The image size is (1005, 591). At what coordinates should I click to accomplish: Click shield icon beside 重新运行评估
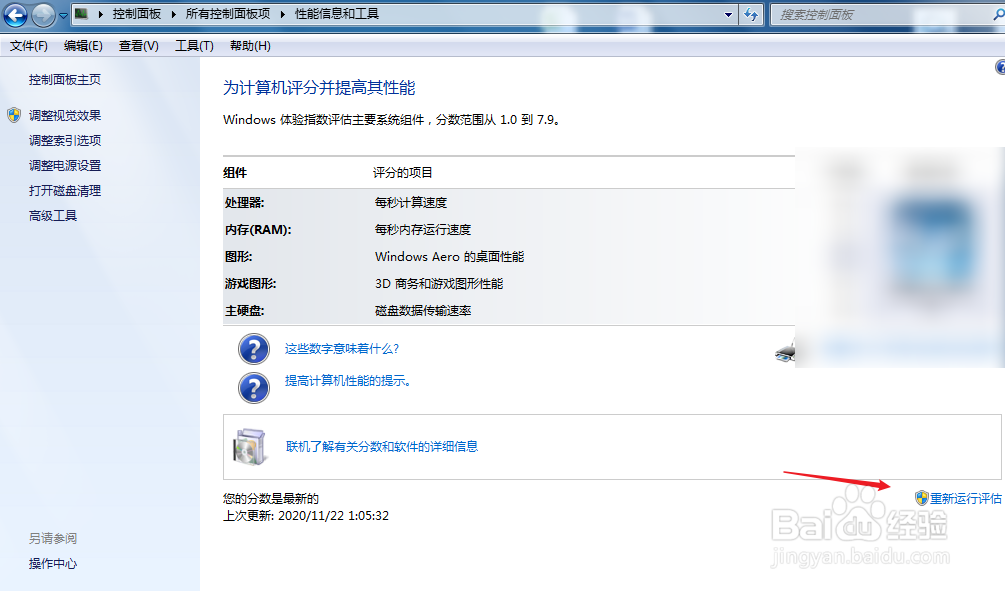click(922, 498)
